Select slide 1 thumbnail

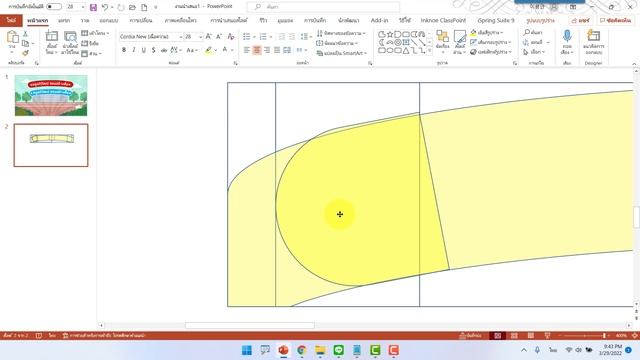[51, 96]
